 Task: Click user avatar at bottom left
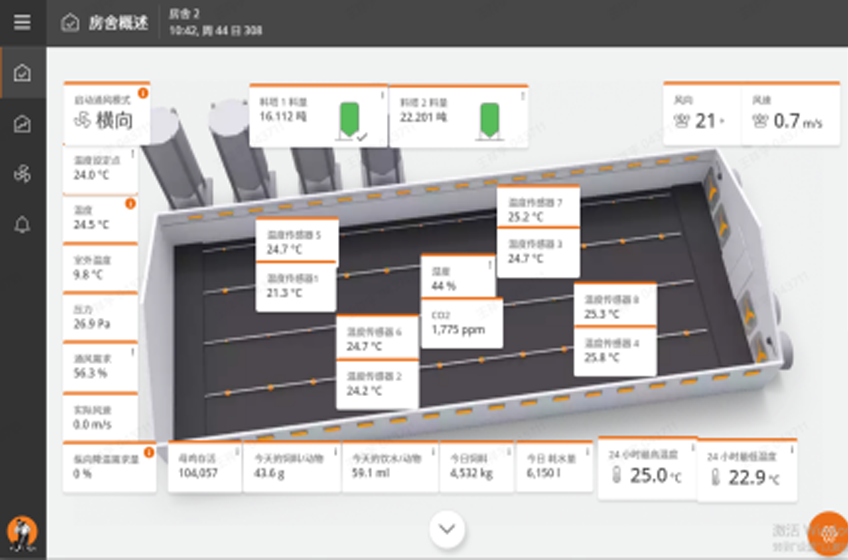pos(18,531)
